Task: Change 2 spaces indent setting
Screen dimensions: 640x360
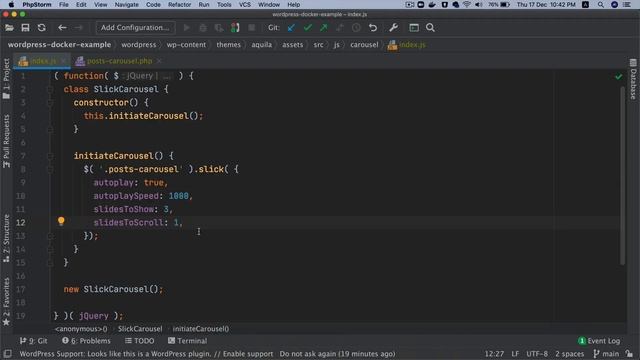Action: click(569, 354)
